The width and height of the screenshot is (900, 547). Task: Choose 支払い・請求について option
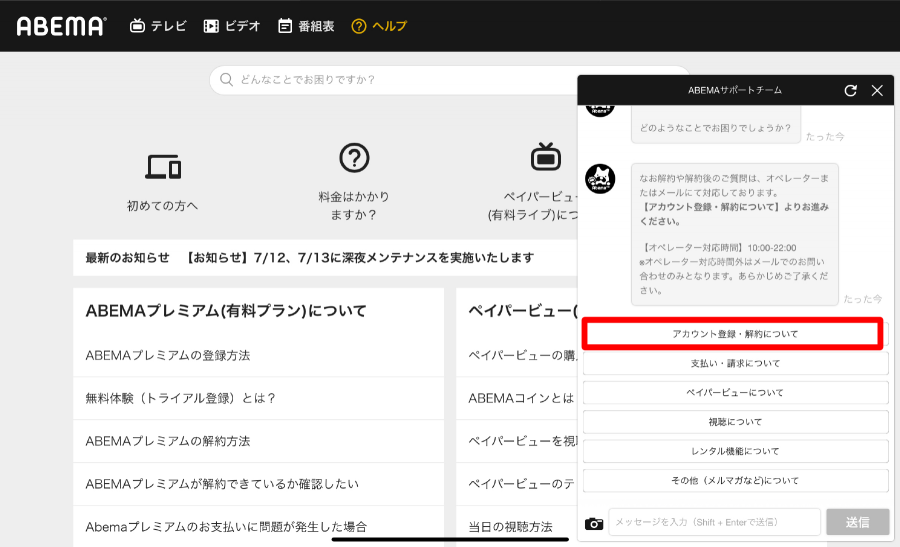tap(735, 363)
